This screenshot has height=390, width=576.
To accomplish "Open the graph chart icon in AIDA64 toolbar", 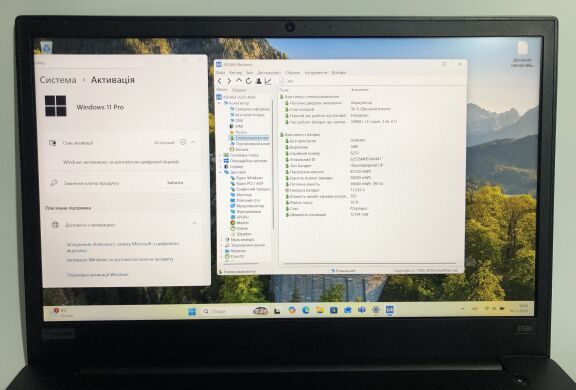I will click(x=268, y=81).
